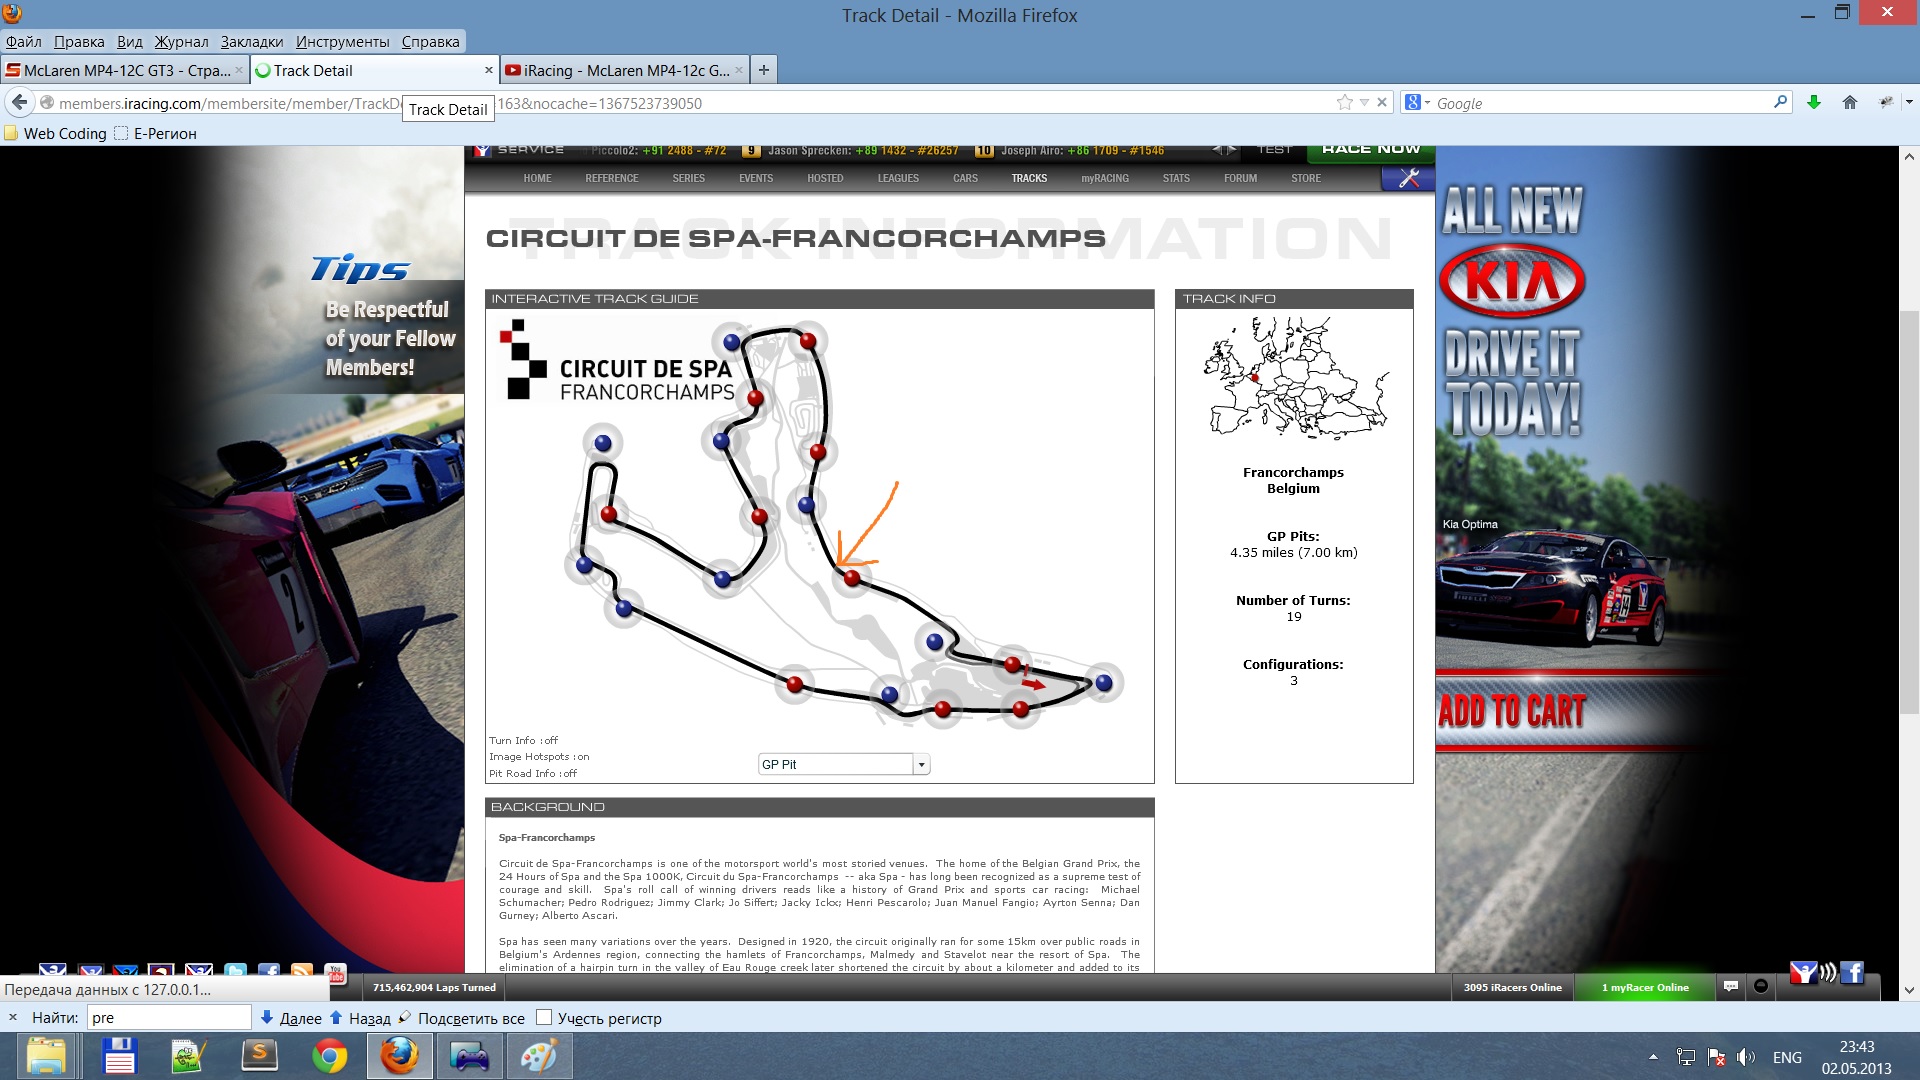Click the green downloads arrow icon
The image size is (1920, 1080).
click(1814, 103)
